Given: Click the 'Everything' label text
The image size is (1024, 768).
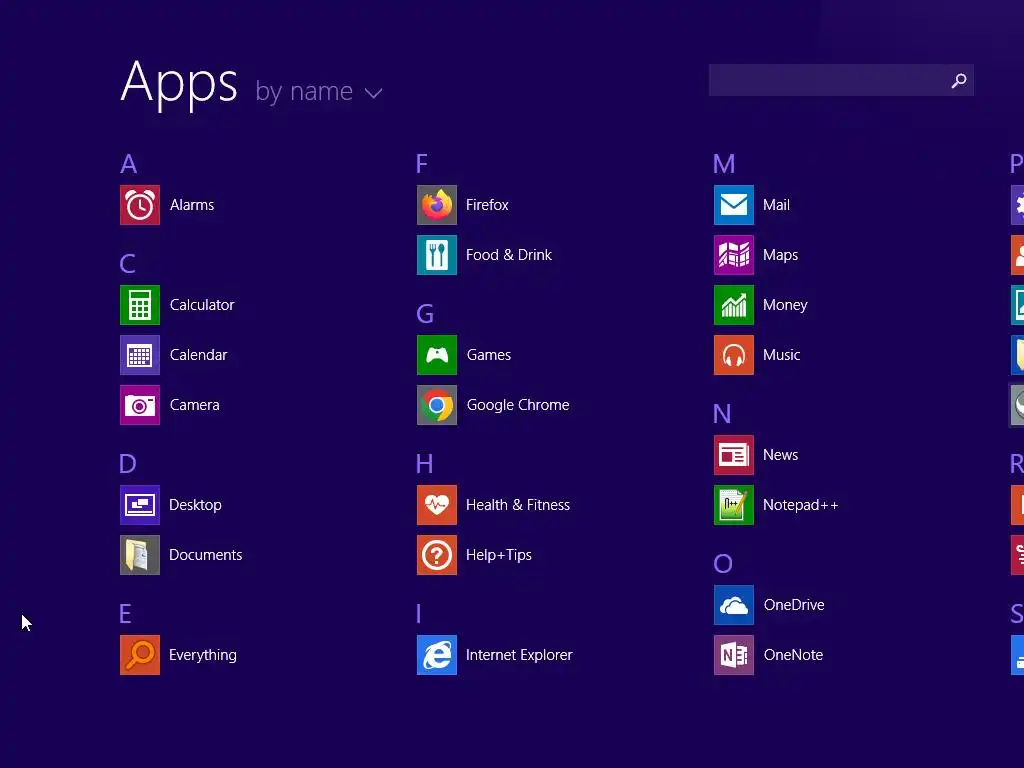Looking at the screenshot, I should point(203,656).
